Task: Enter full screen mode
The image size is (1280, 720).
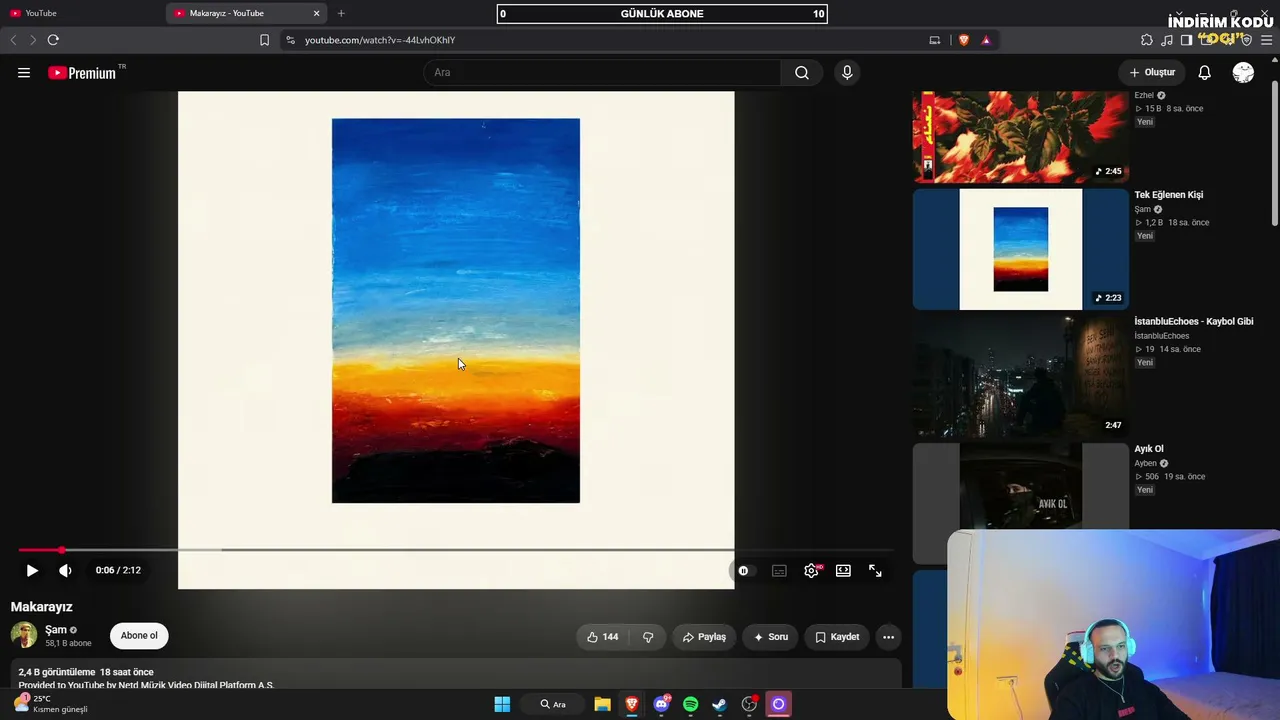Action: coord(875,571)
